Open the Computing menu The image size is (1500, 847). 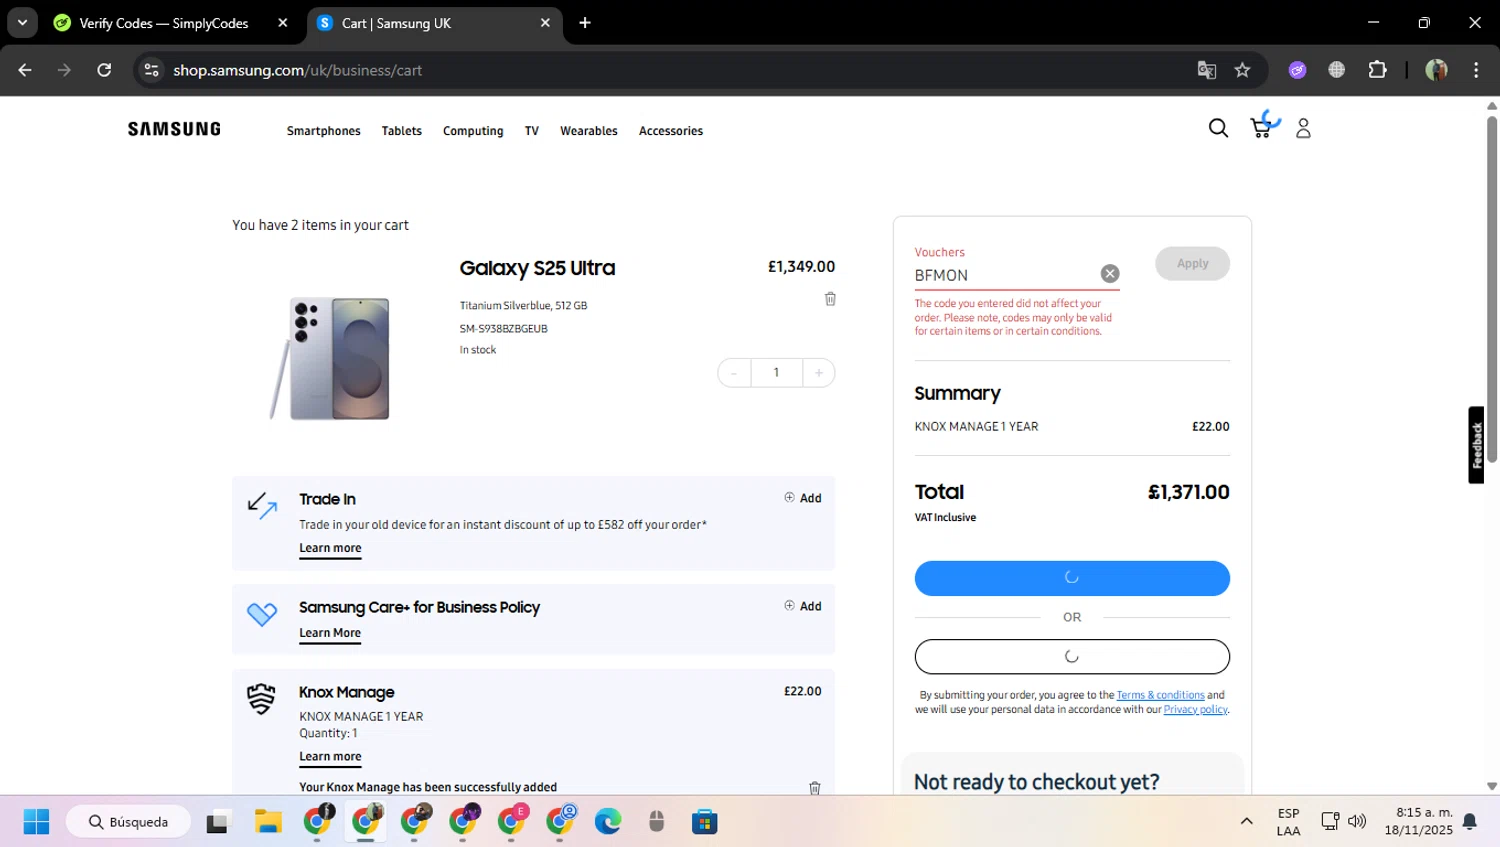(473, 131)
